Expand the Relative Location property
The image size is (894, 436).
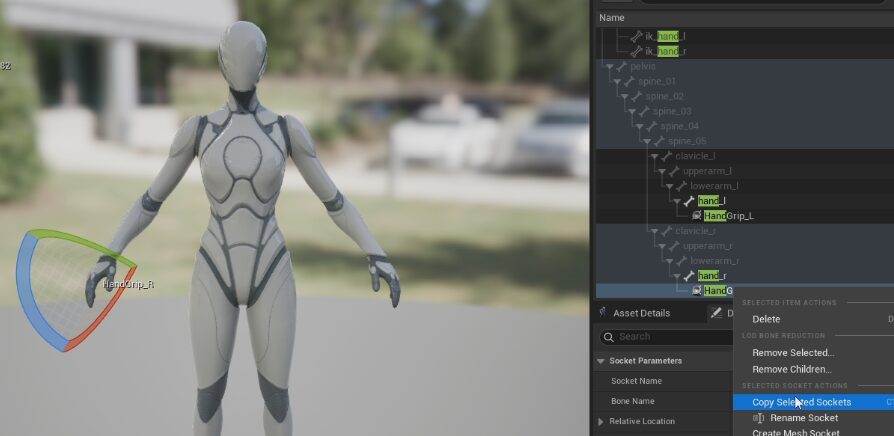[601, 422]
